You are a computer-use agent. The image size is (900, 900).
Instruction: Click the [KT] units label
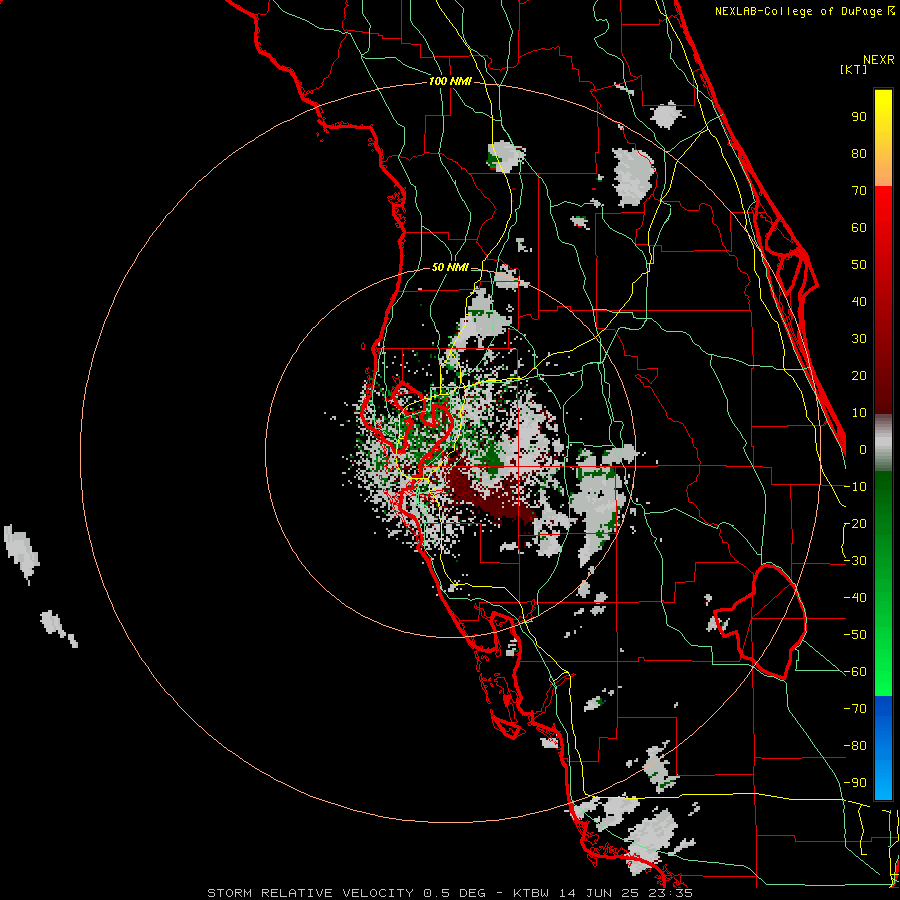854,69
